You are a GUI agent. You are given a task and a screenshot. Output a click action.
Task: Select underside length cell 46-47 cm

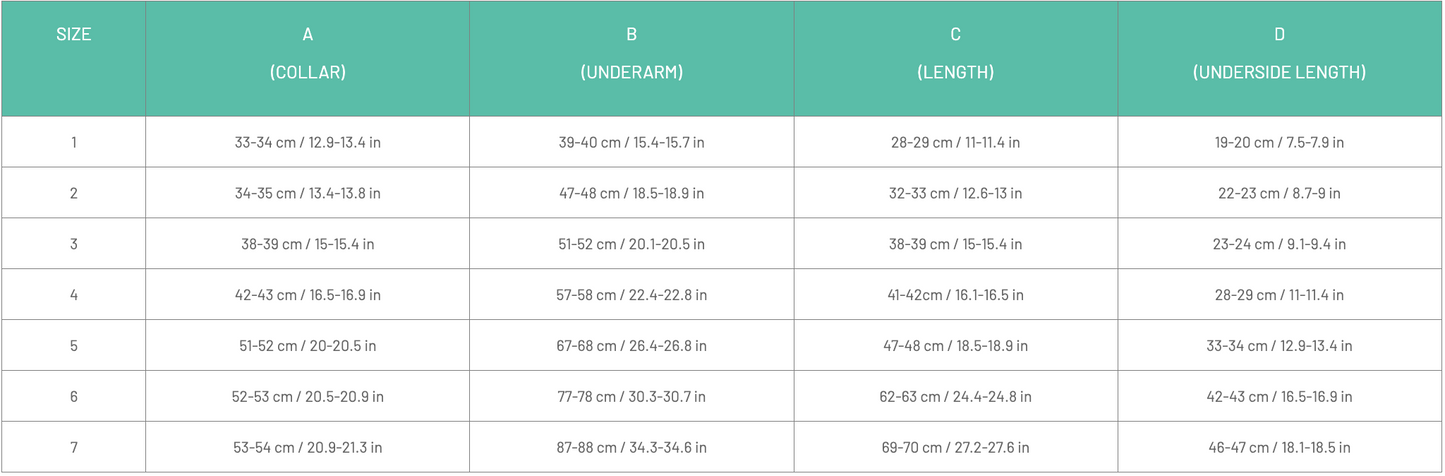[x=1279, y=447]
